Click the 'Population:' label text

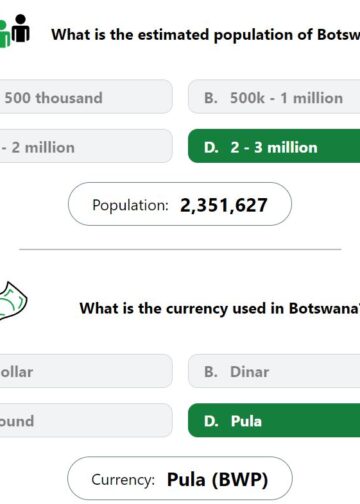130,205
